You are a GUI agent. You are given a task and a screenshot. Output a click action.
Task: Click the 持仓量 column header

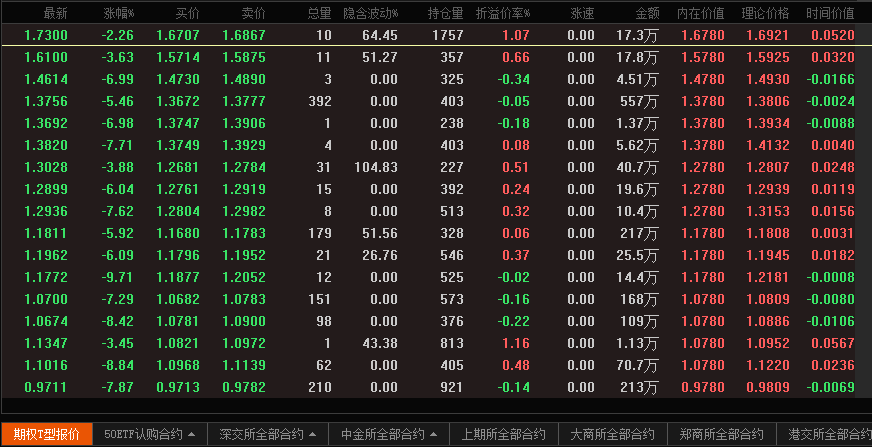445,13
